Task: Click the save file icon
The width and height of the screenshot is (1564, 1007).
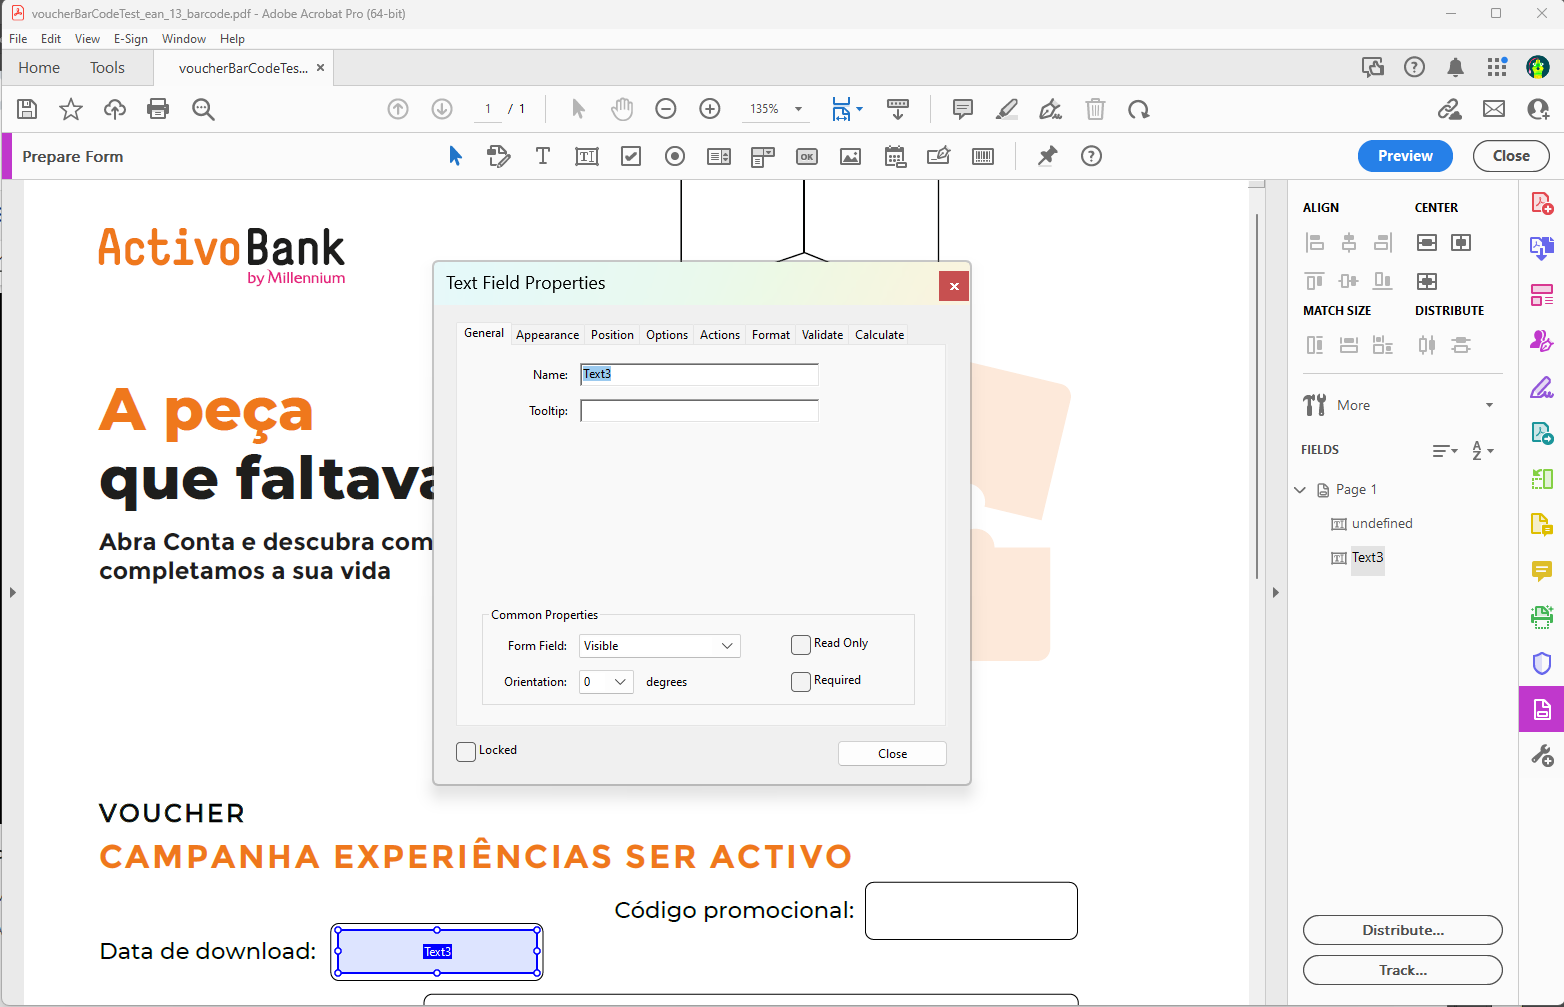Action: pos(27,109)
